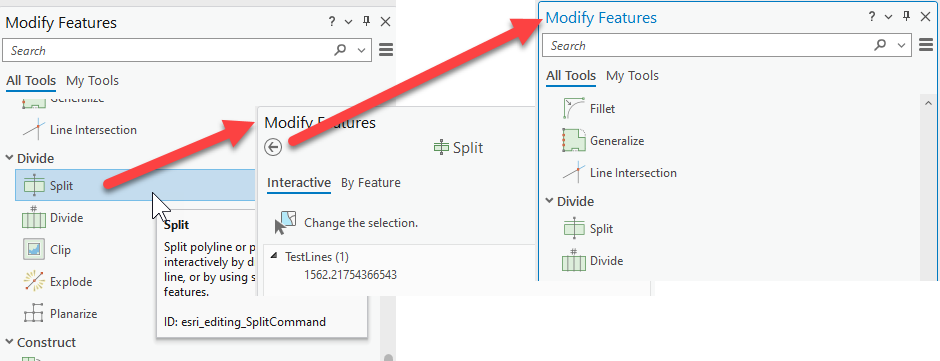Choose Divide tool in right pane
The image size is (940, 361).
pos(592,261)
